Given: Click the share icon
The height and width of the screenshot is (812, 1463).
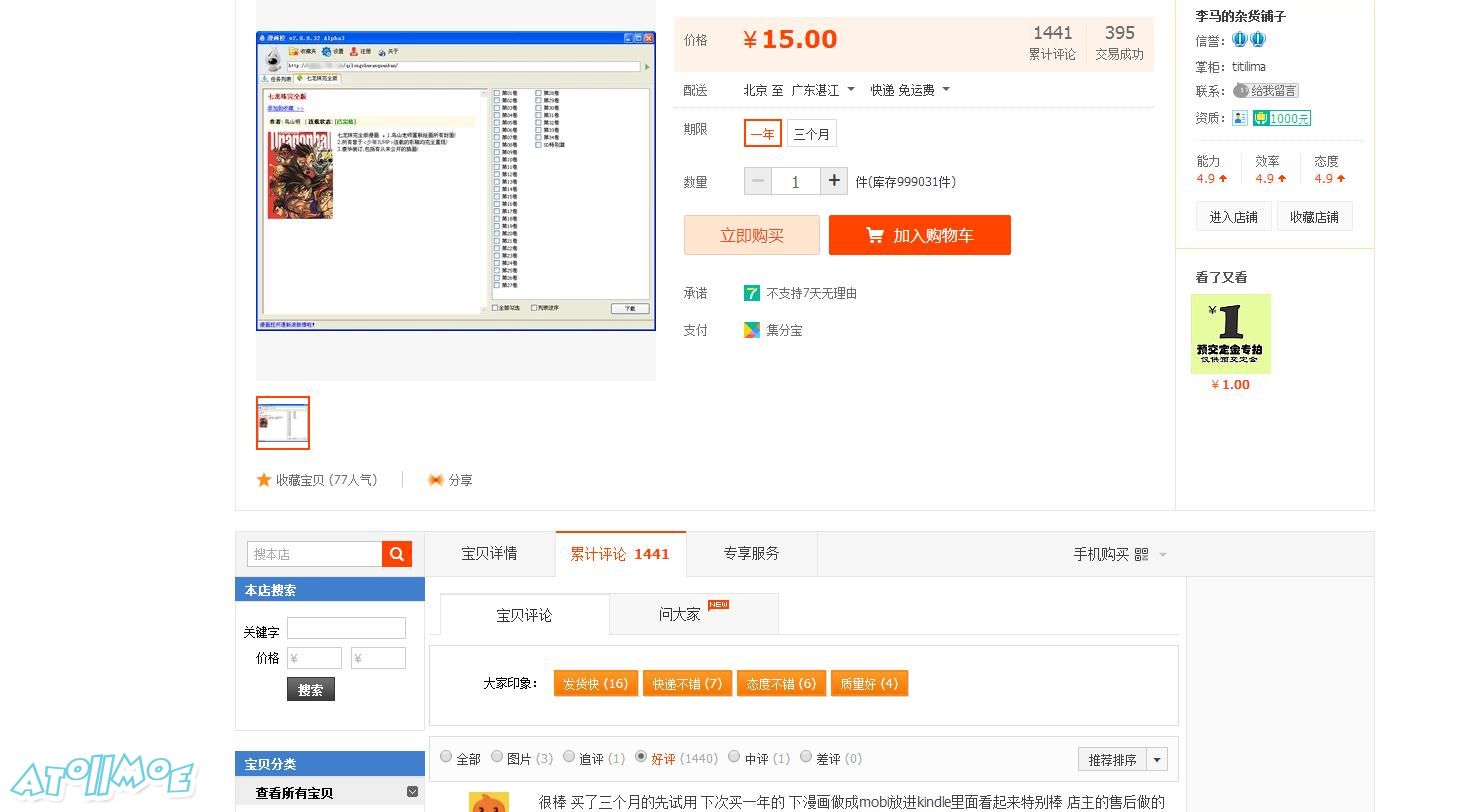Looking at the screenshot, I should click(x=436, y=480).
